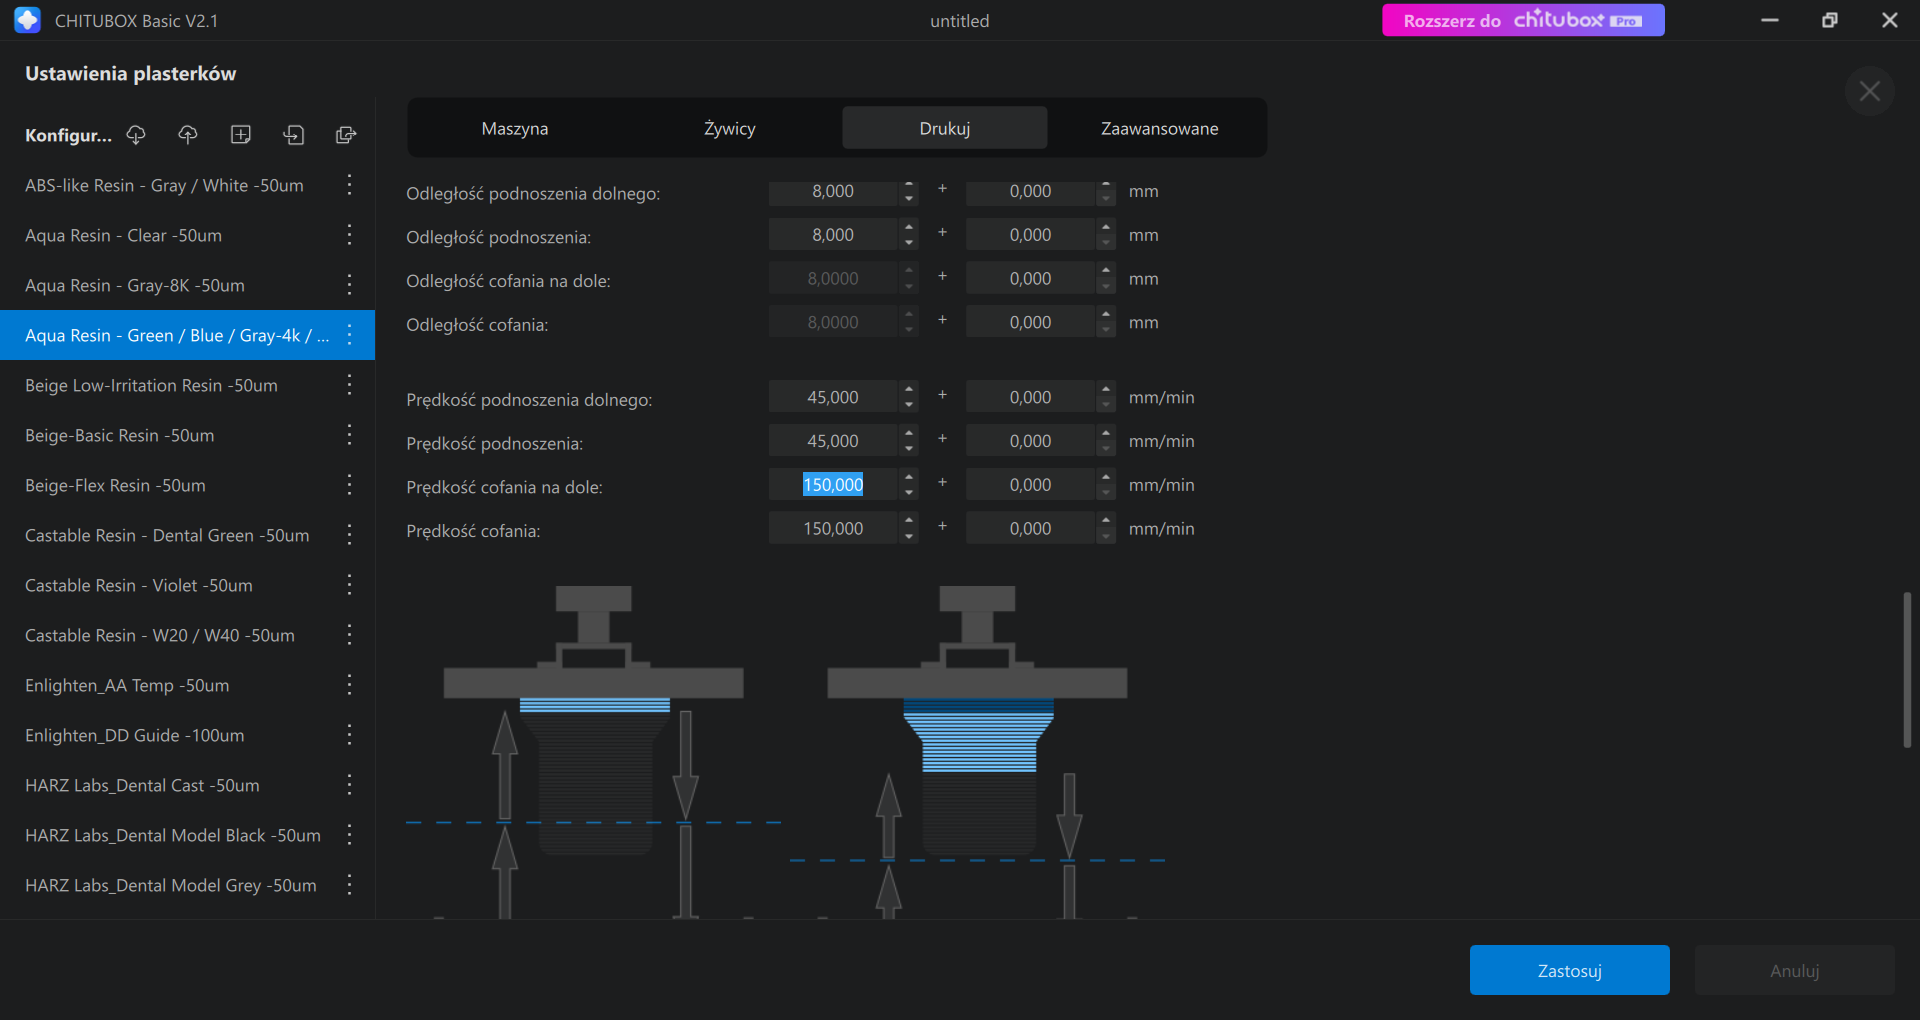This screenshot has width=1920, height=1020.
Task: Edit Prędkość podnoszenia second value field
Action: (1030, 441)
